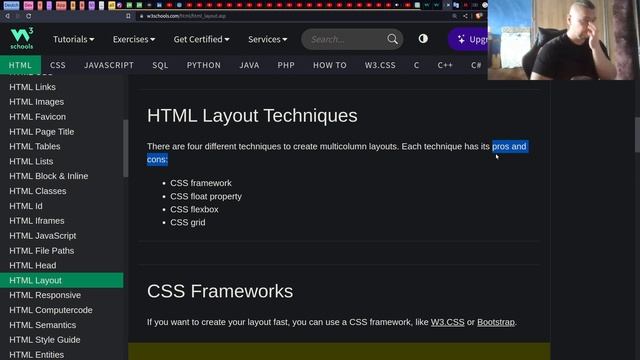Click the sparkle Upgrade button

[x=469, y=39]
